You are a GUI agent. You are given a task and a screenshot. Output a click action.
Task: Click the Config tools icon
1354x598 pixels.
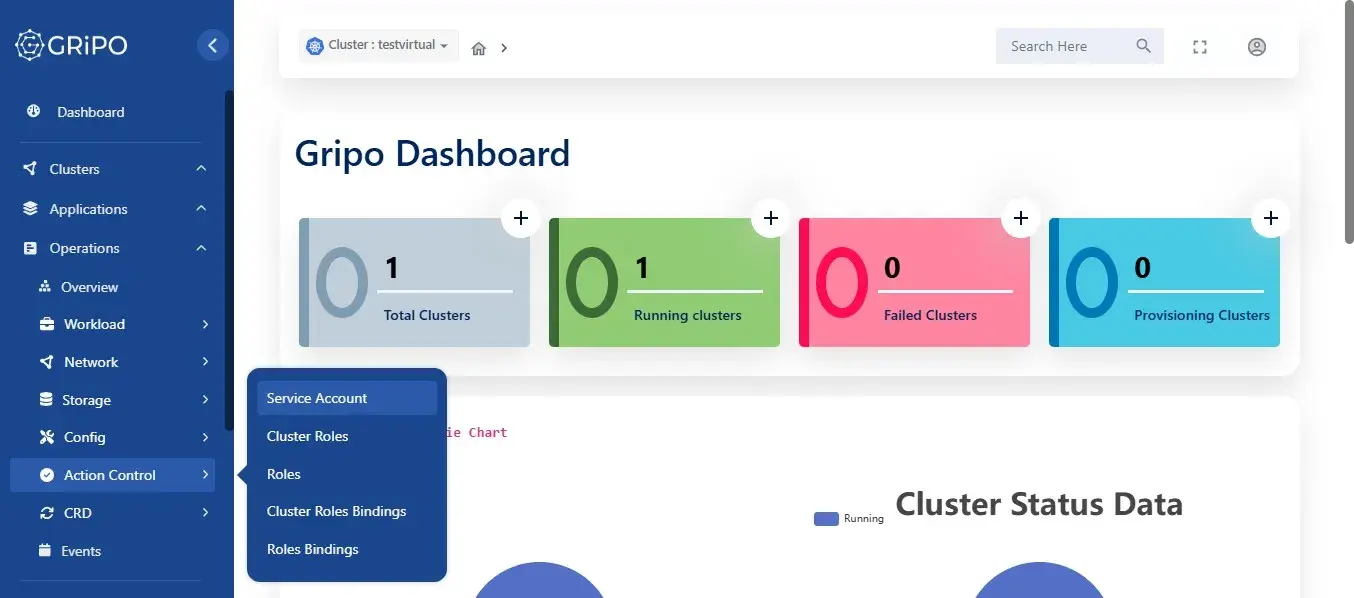point(46,437)
